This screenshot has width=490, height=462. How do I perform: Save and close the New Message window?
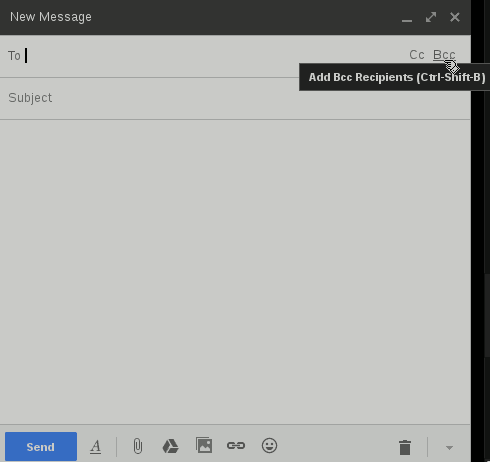pos(455,17)
